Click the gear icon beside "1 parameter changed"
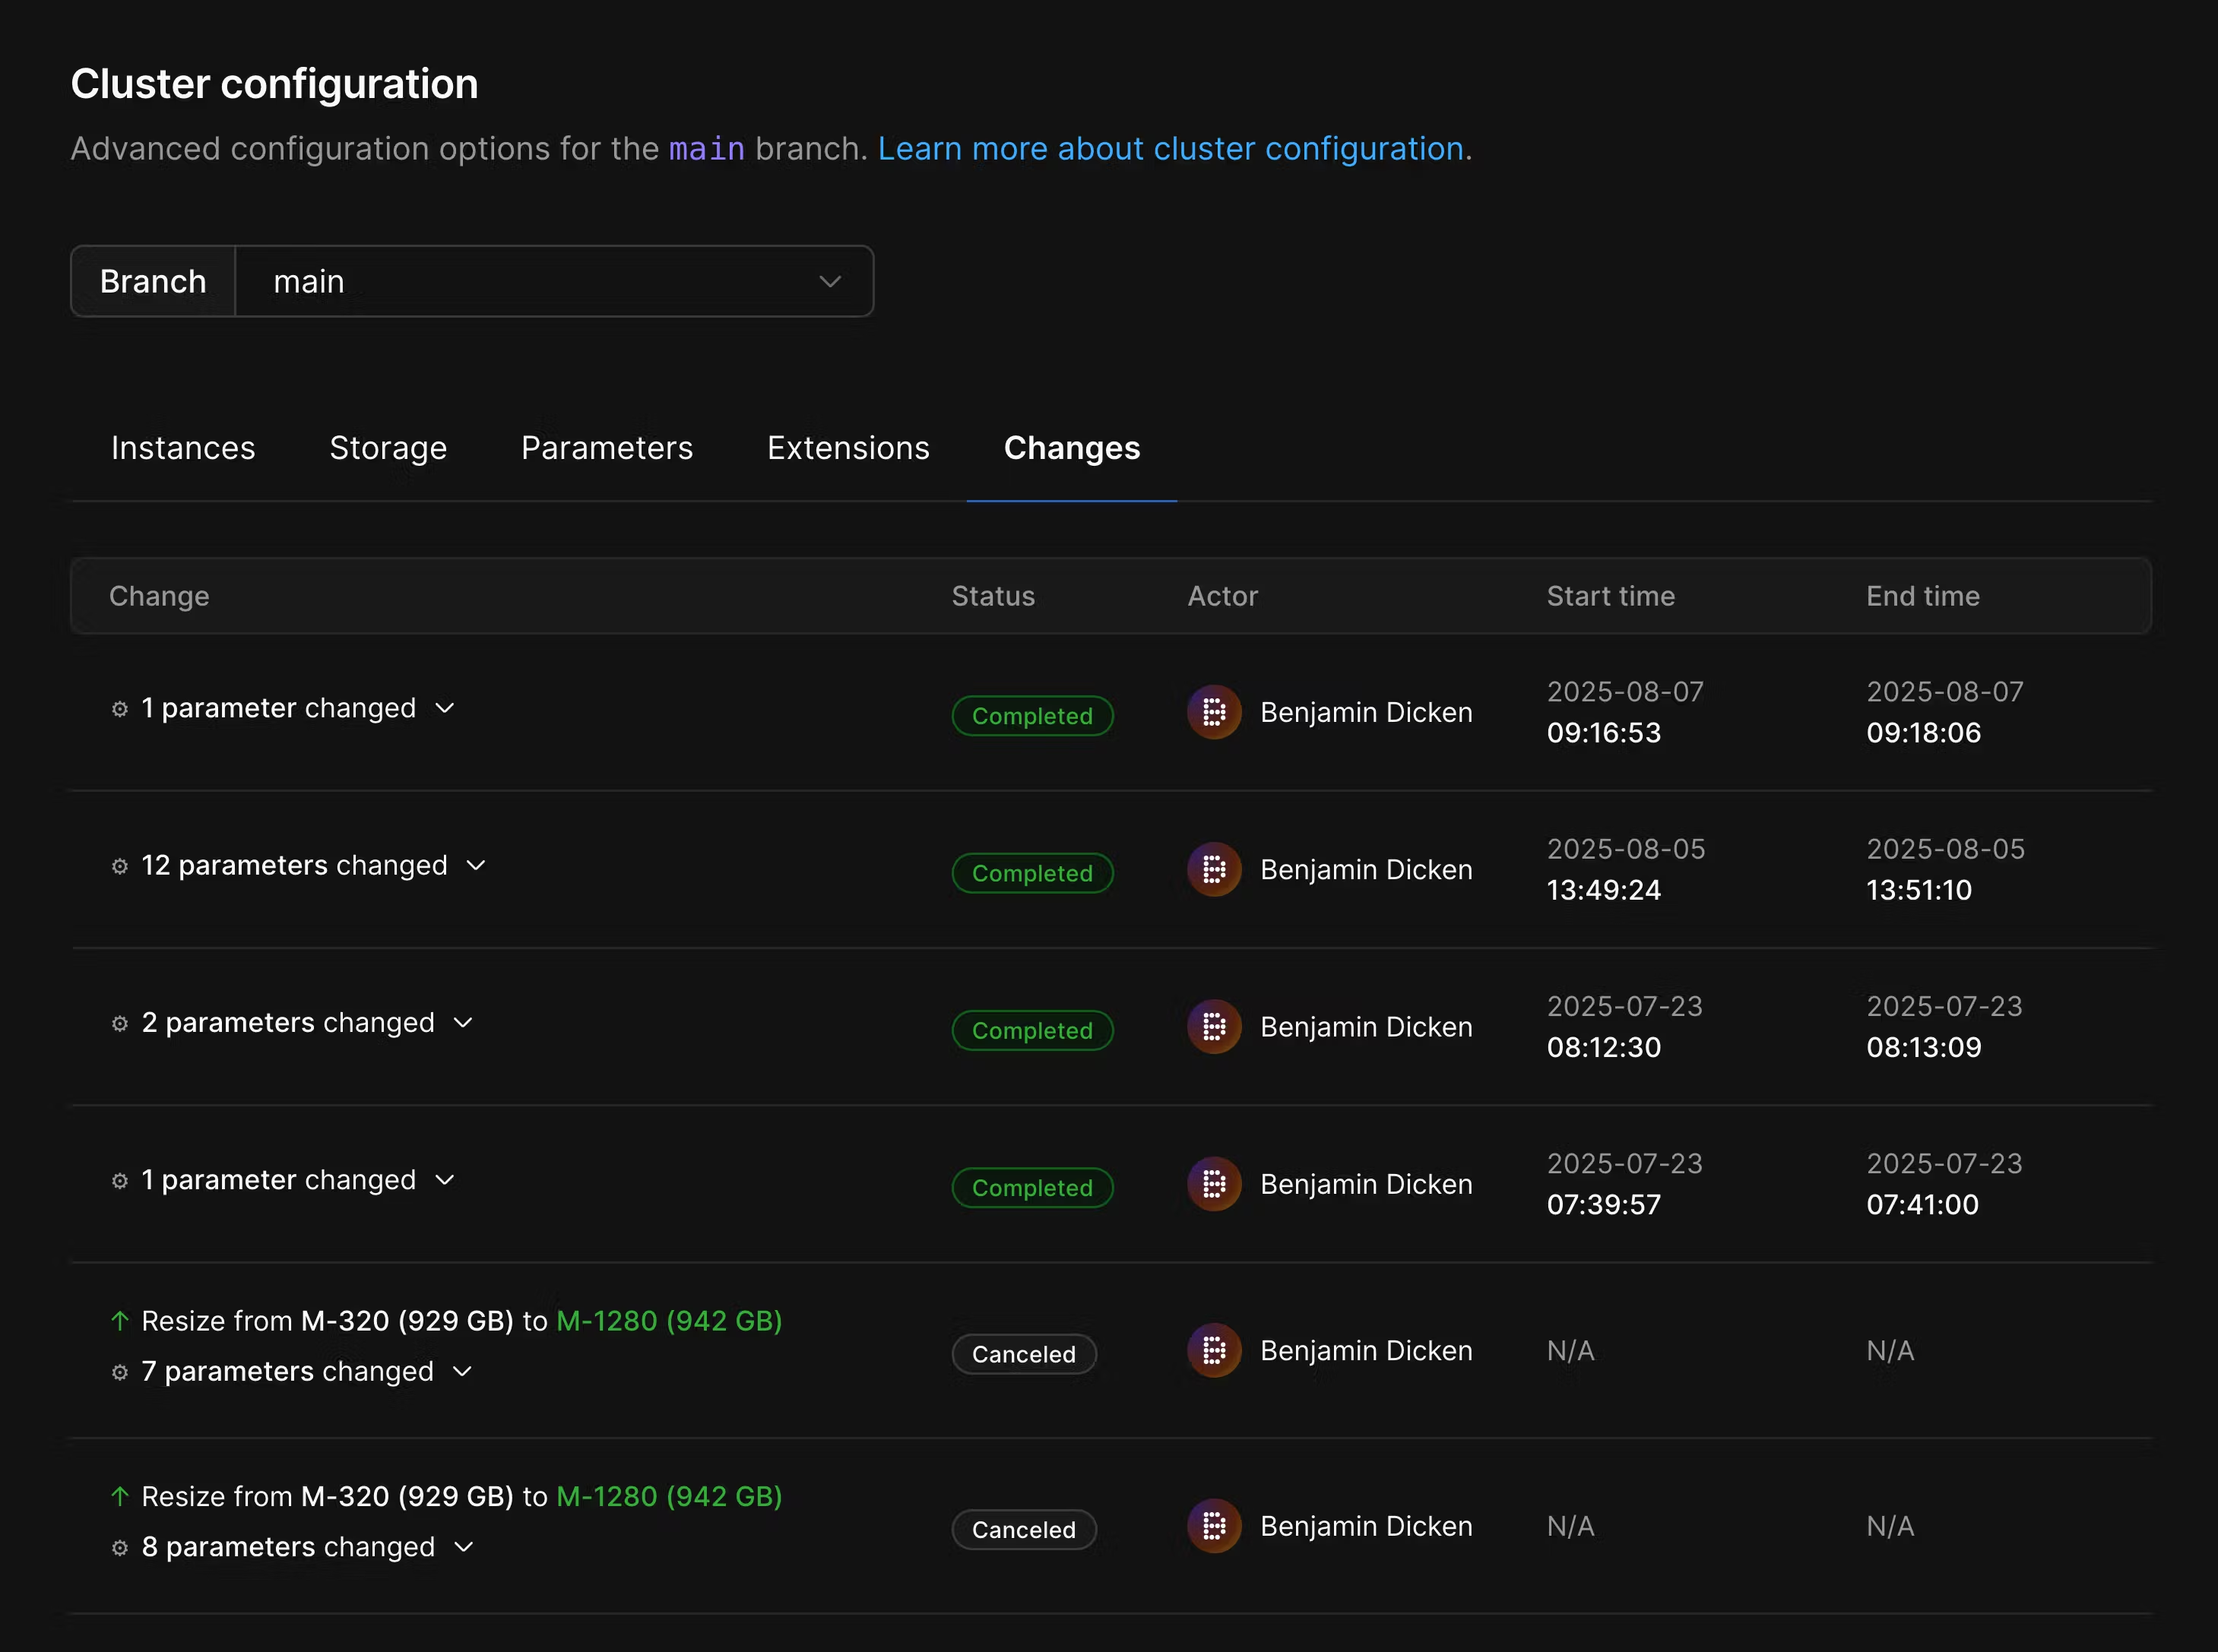 pyautogui.click(x=121, y=708)
